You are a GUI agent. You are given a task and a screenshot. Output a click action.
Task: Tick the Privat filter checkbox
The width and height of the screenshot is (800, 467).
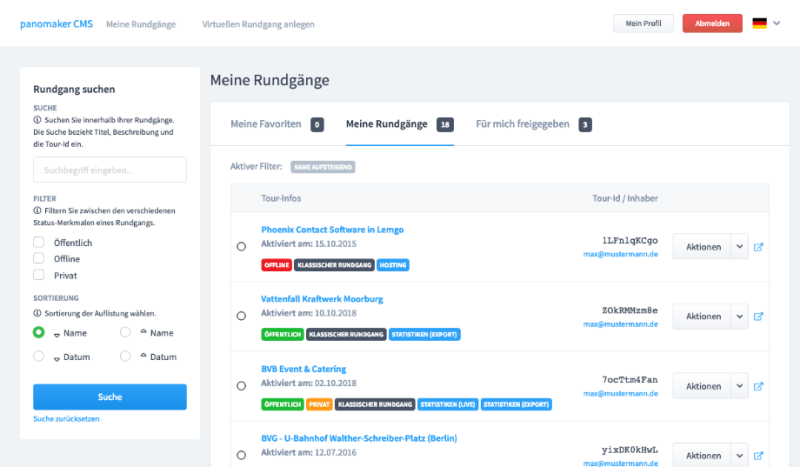tap(39, 274)
